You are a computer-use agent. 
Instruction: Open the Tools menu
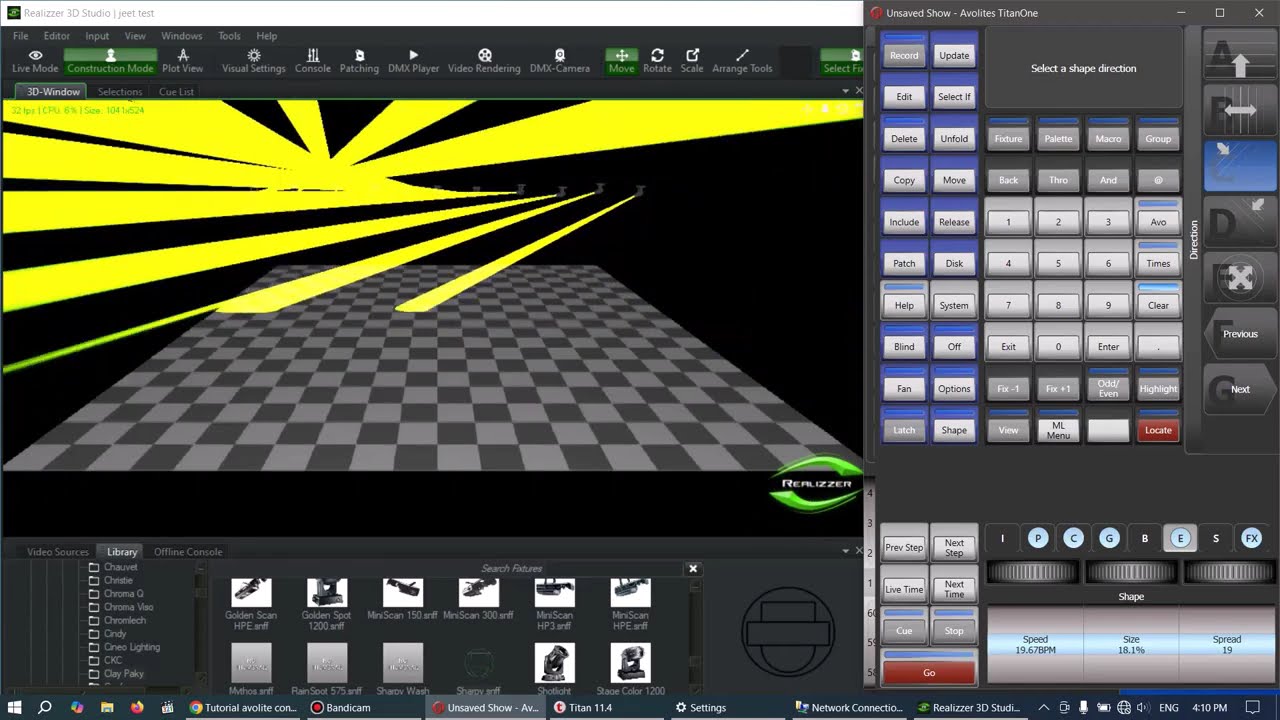(x=229, y=36)
